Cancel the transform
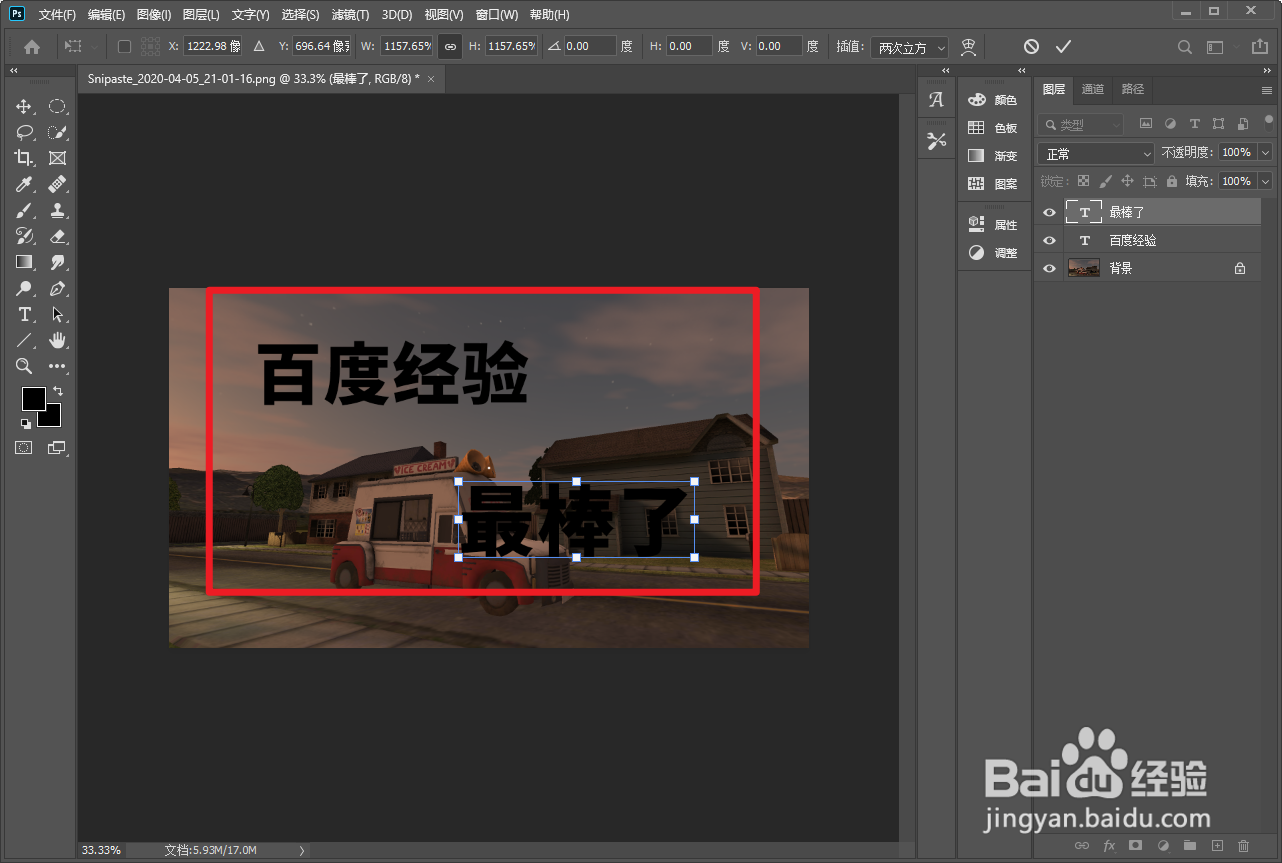This screenshot has height=863, width=1282. point(1031,47)
